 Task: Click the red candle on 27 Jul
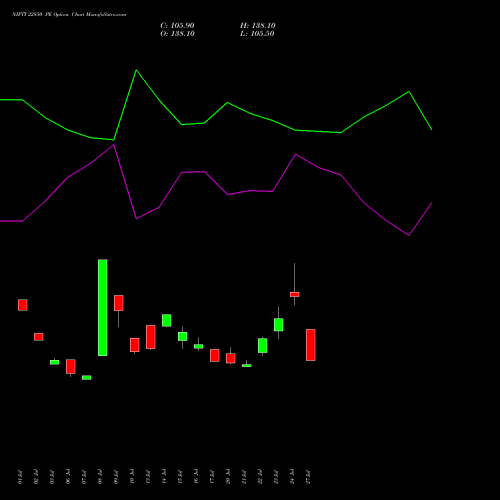coord(311,345)
